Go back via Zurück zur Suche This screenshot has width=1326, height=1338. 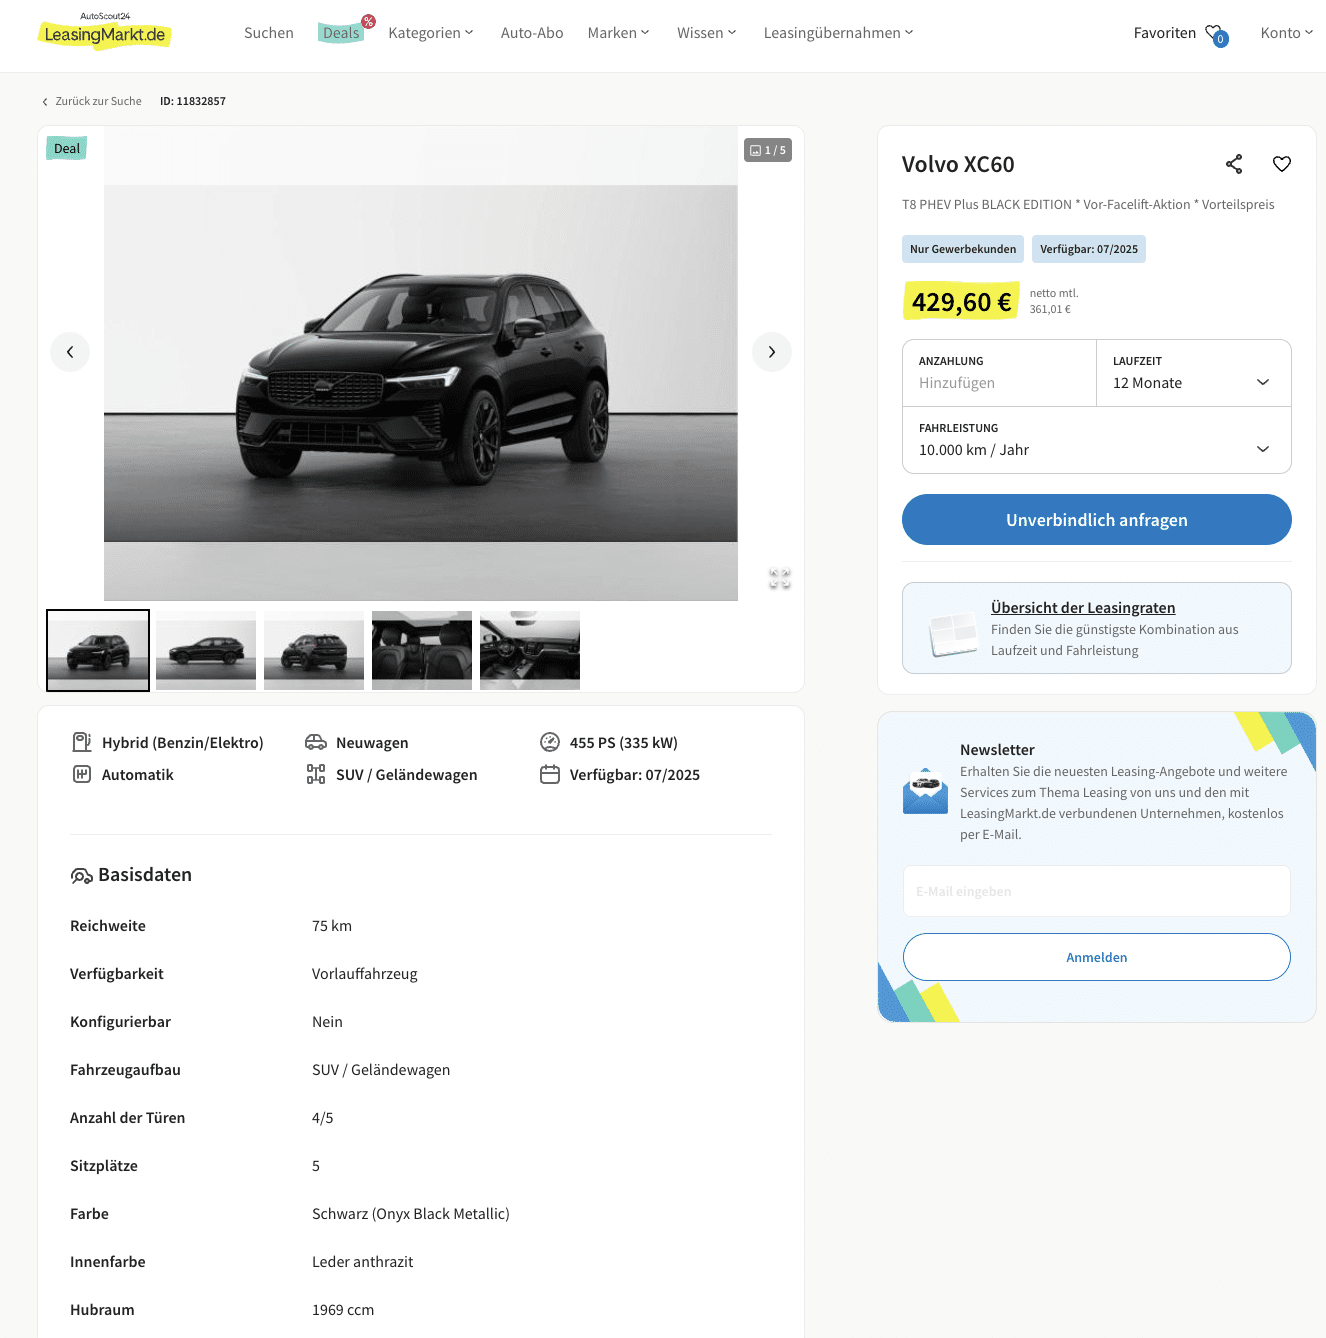(x=98, y=102)
